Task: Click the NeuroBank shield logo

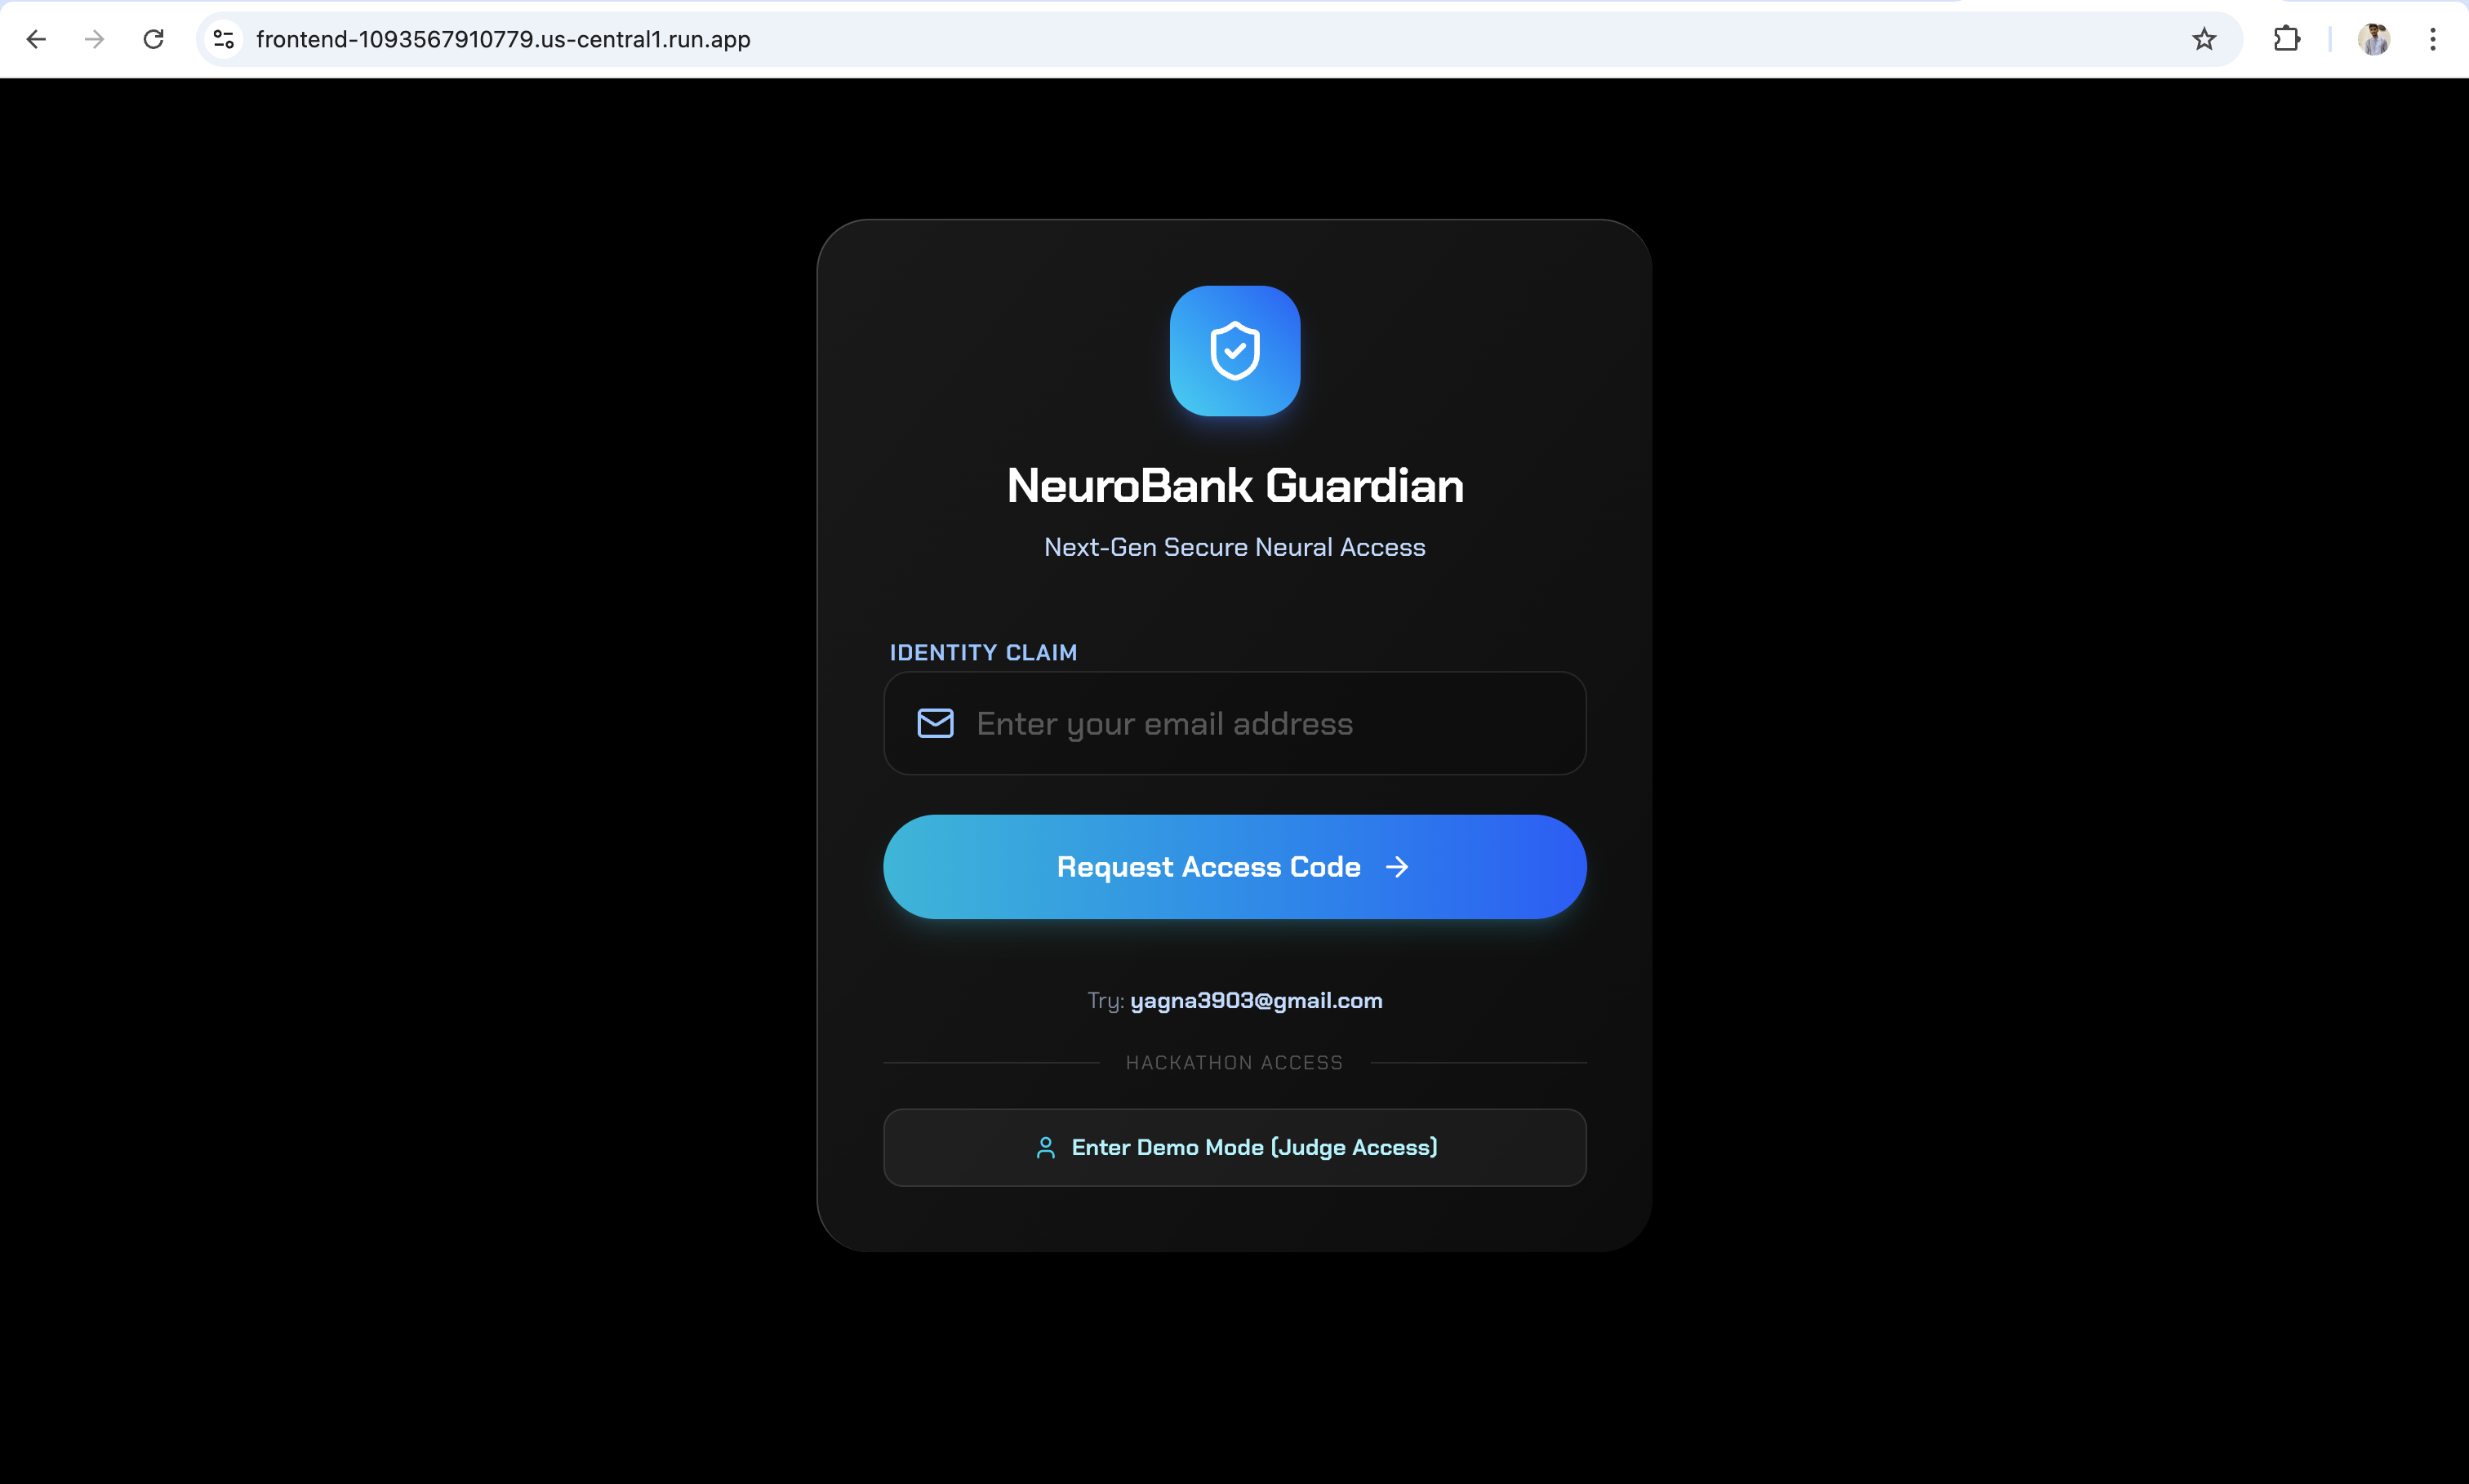Action: pyautogui.click(x=1235, y=351)
